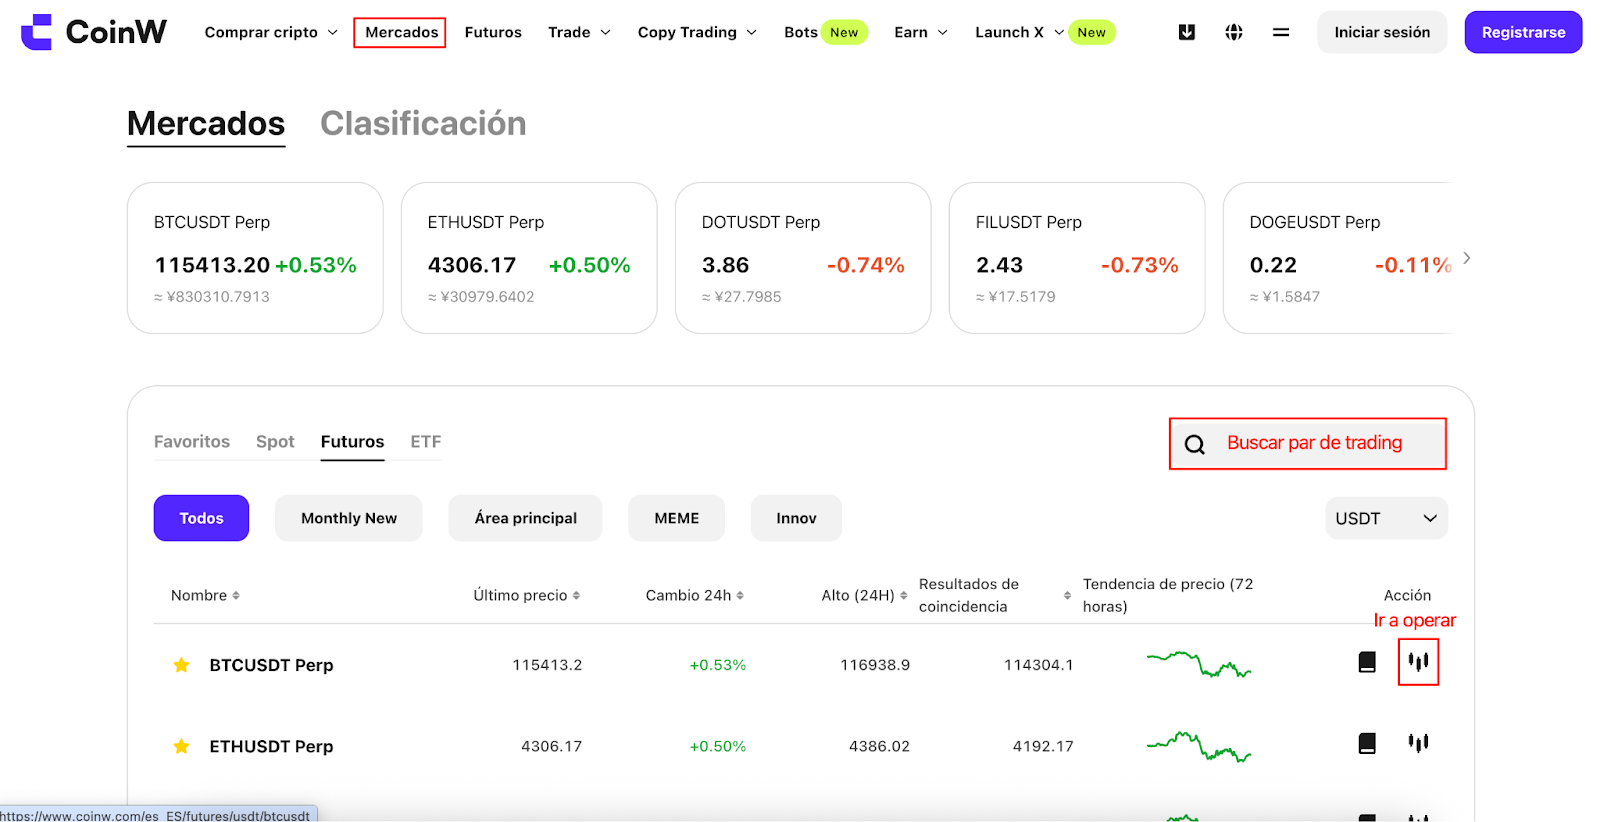Click the book guide icon for ETHUSDT Perp

tap(1367, 743)
